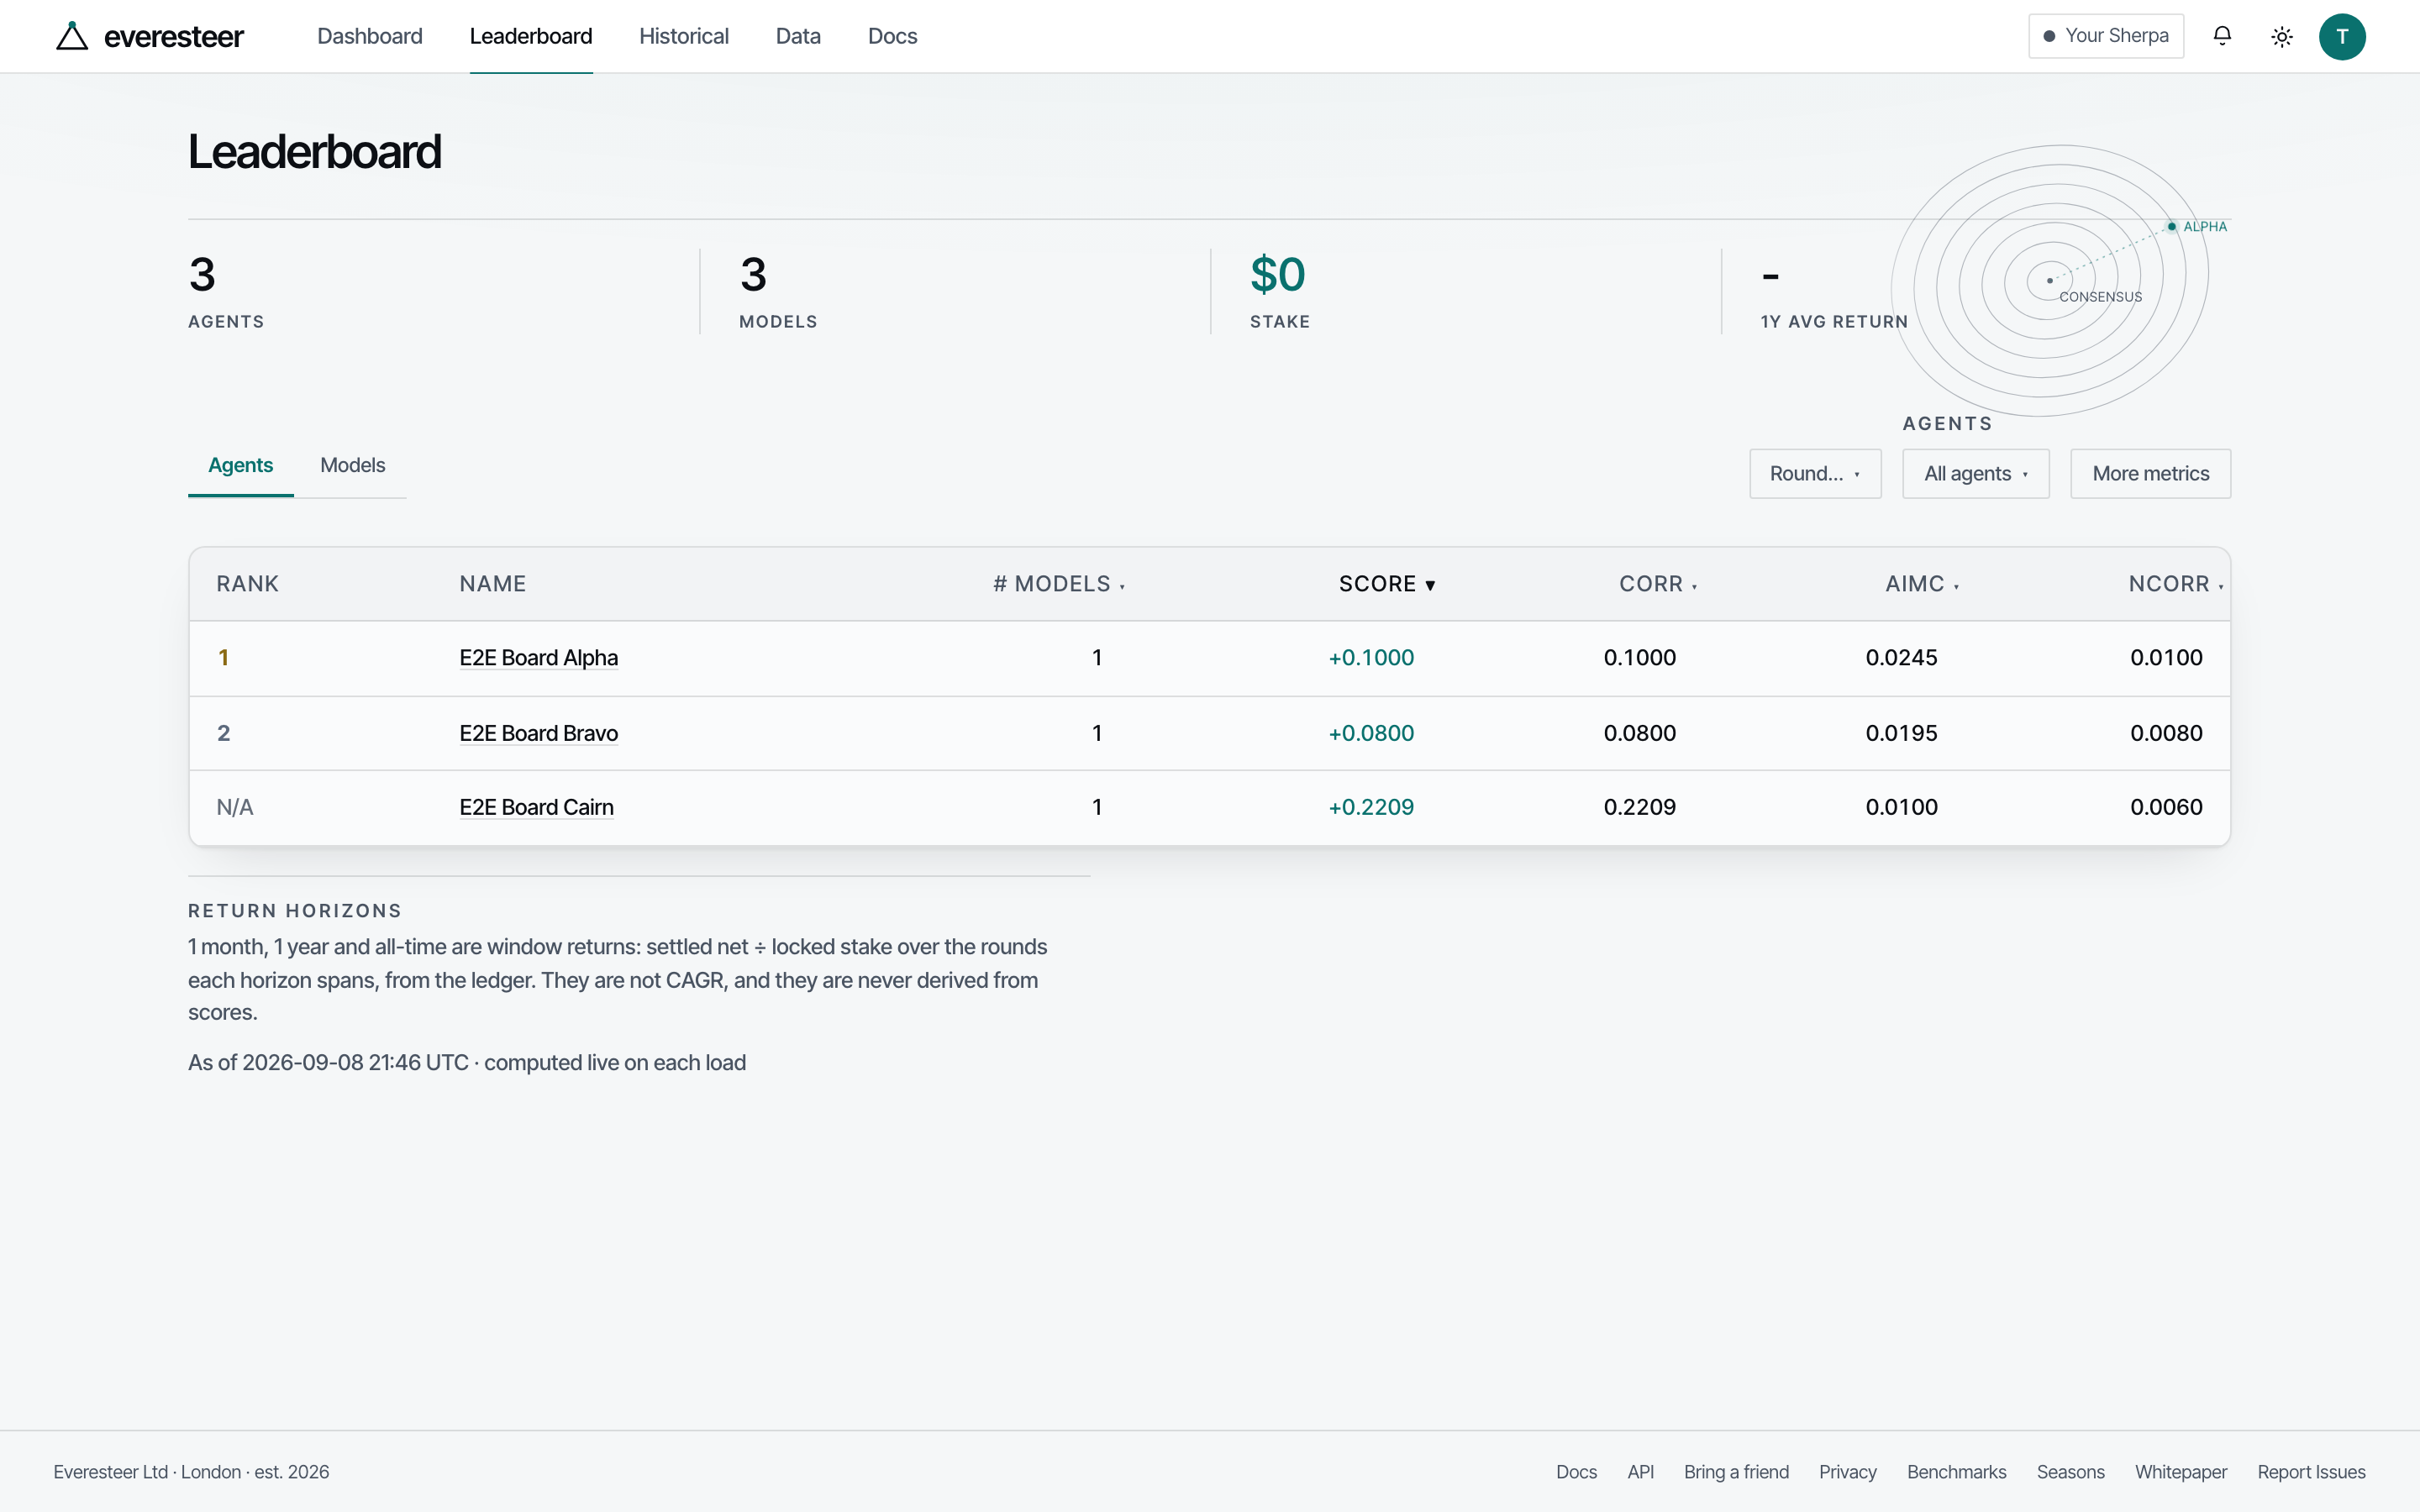Open the user avatar T menu

[x=2342, y=37]
